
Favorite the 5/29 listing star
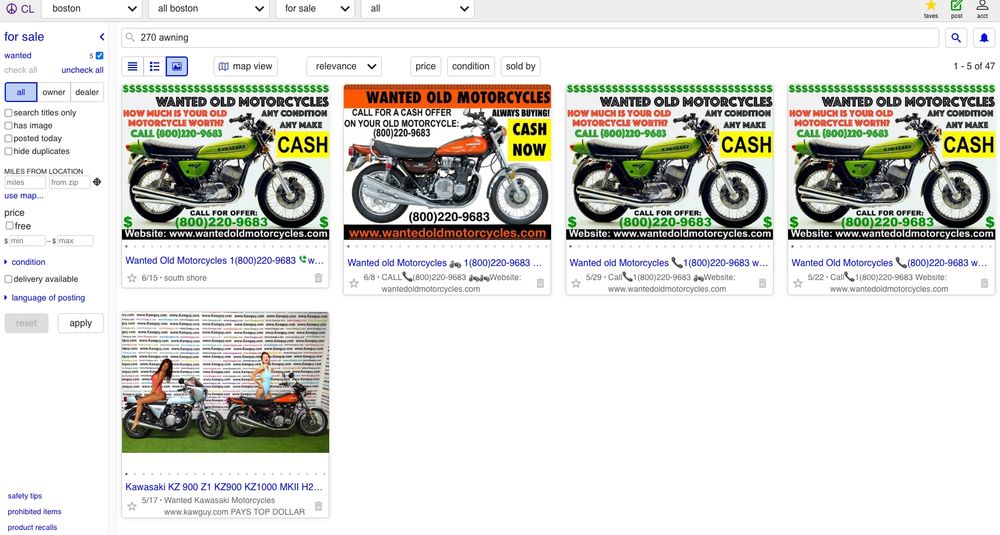click(x=576, y=283)
